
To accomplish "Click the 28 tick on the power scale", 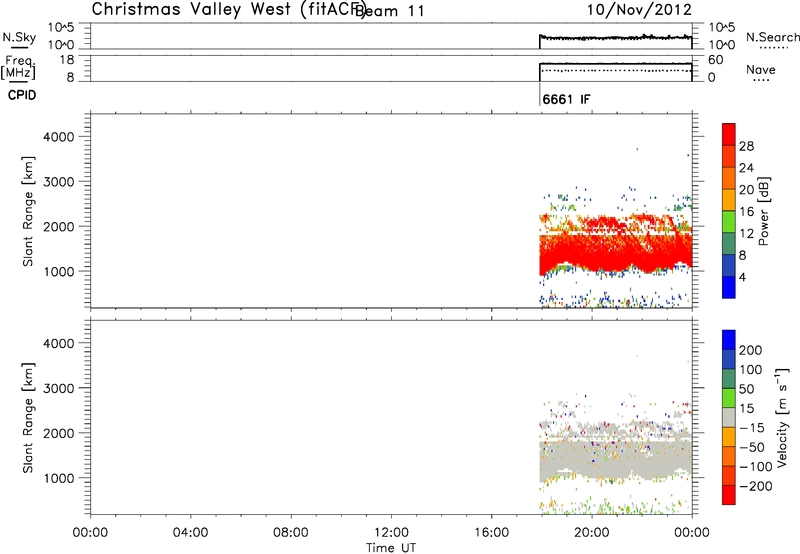I will [746, 146].
